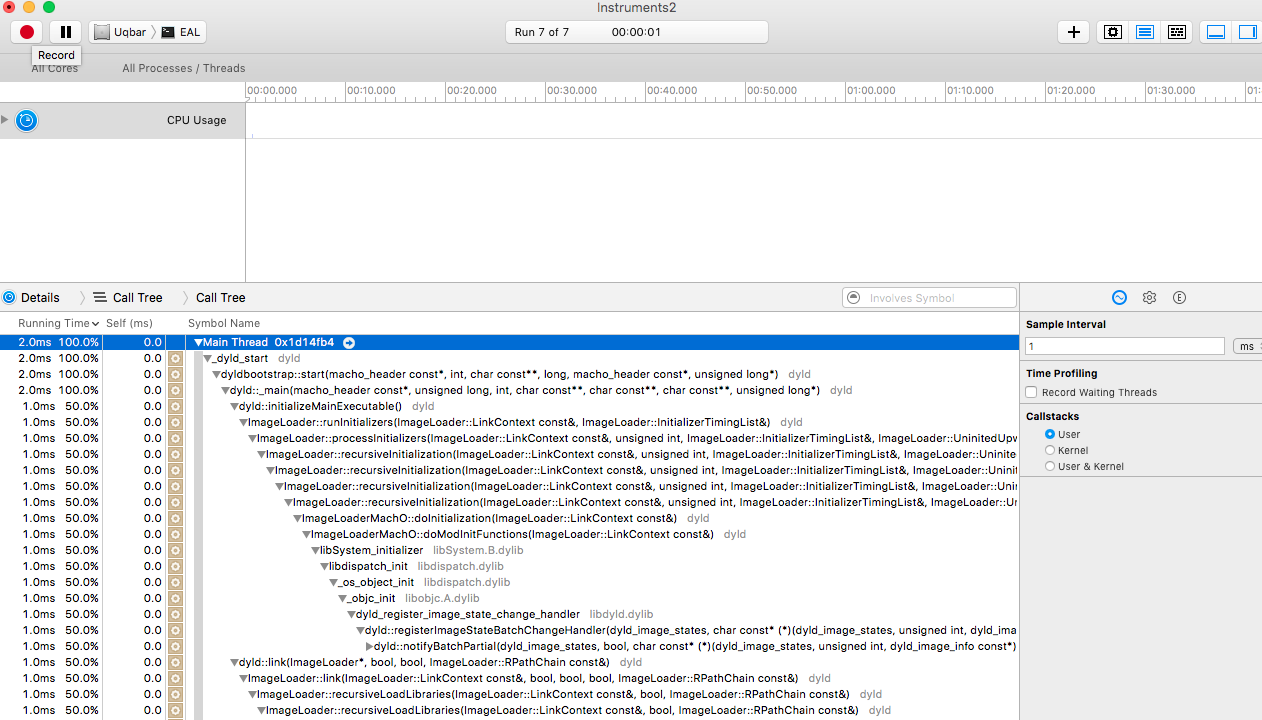Select User & Kernel callstacks
1262x720 pixels.
(1049, 466)
